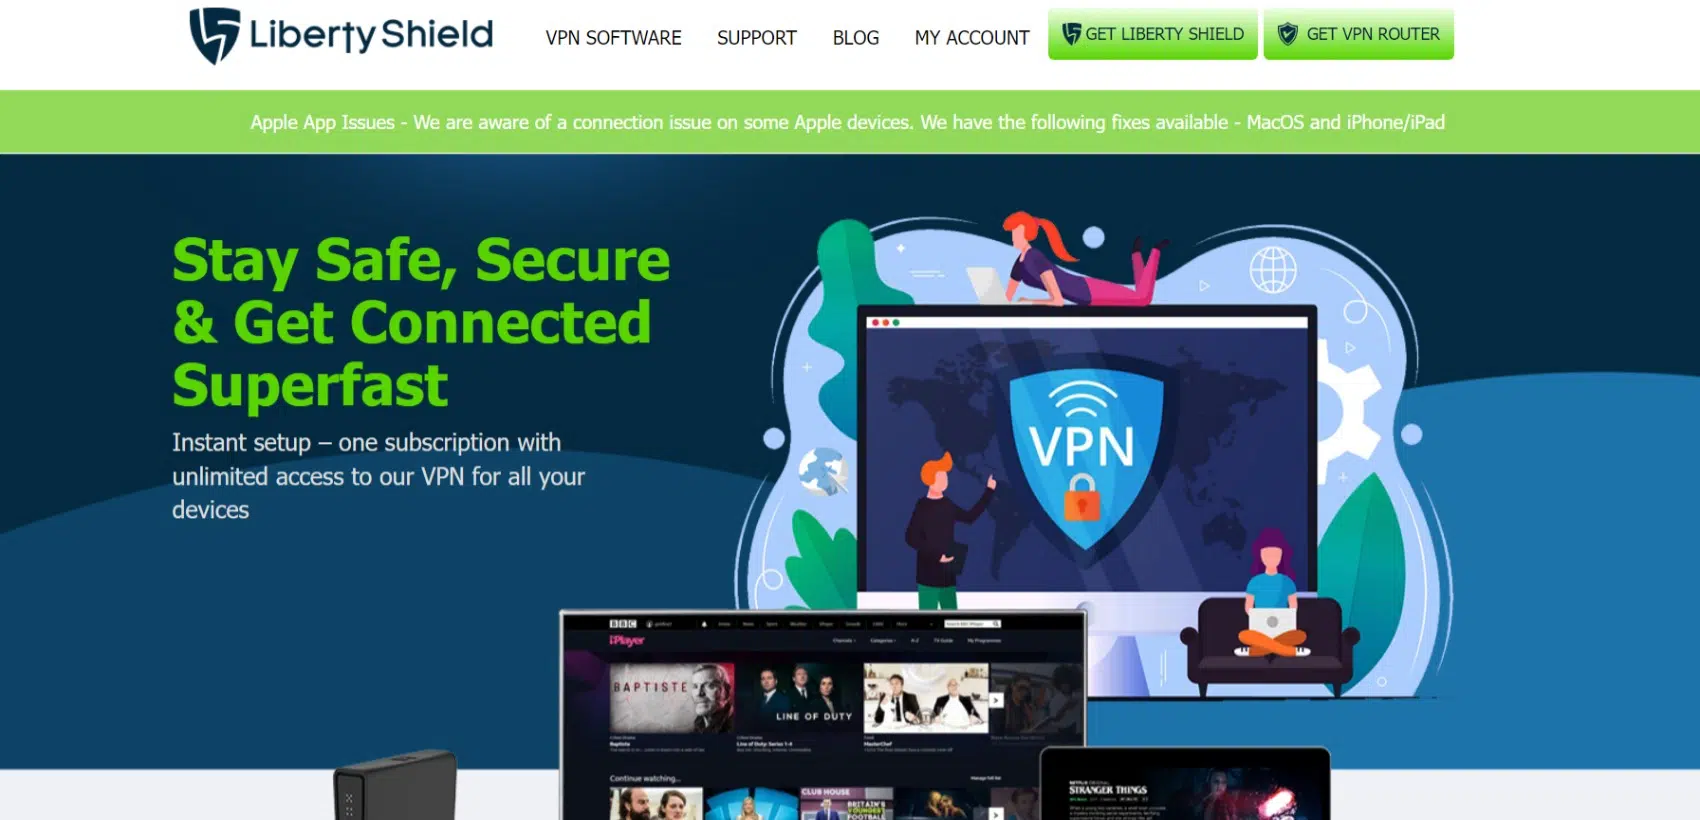The image size is (1700, 820).
Task: Open the Support menu item
Action: 756,38
